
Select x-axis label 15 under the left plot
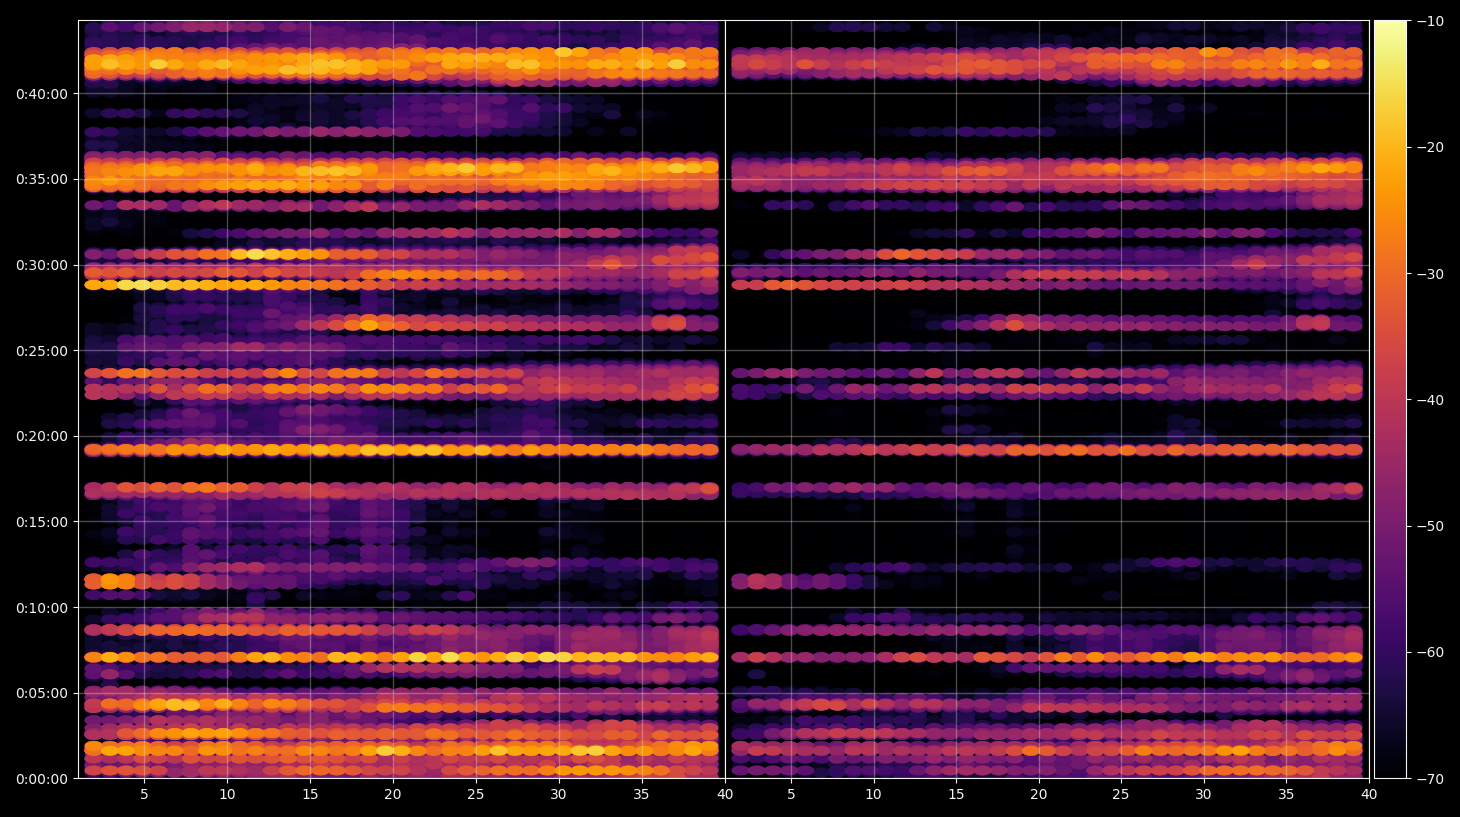[310, 795]
